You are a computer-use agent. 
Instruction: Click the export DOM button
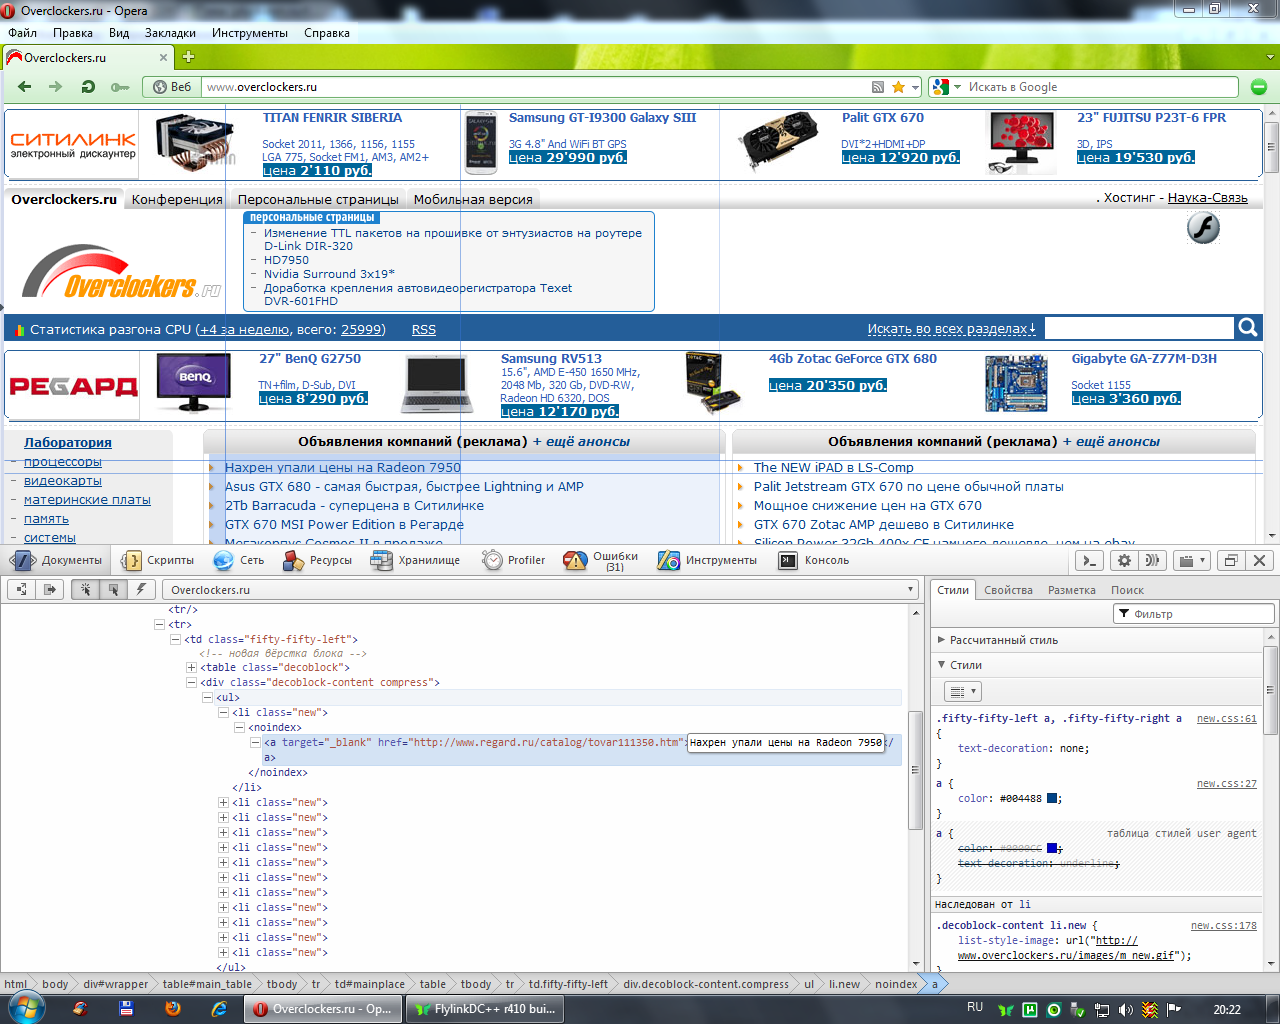coord(49,590)
